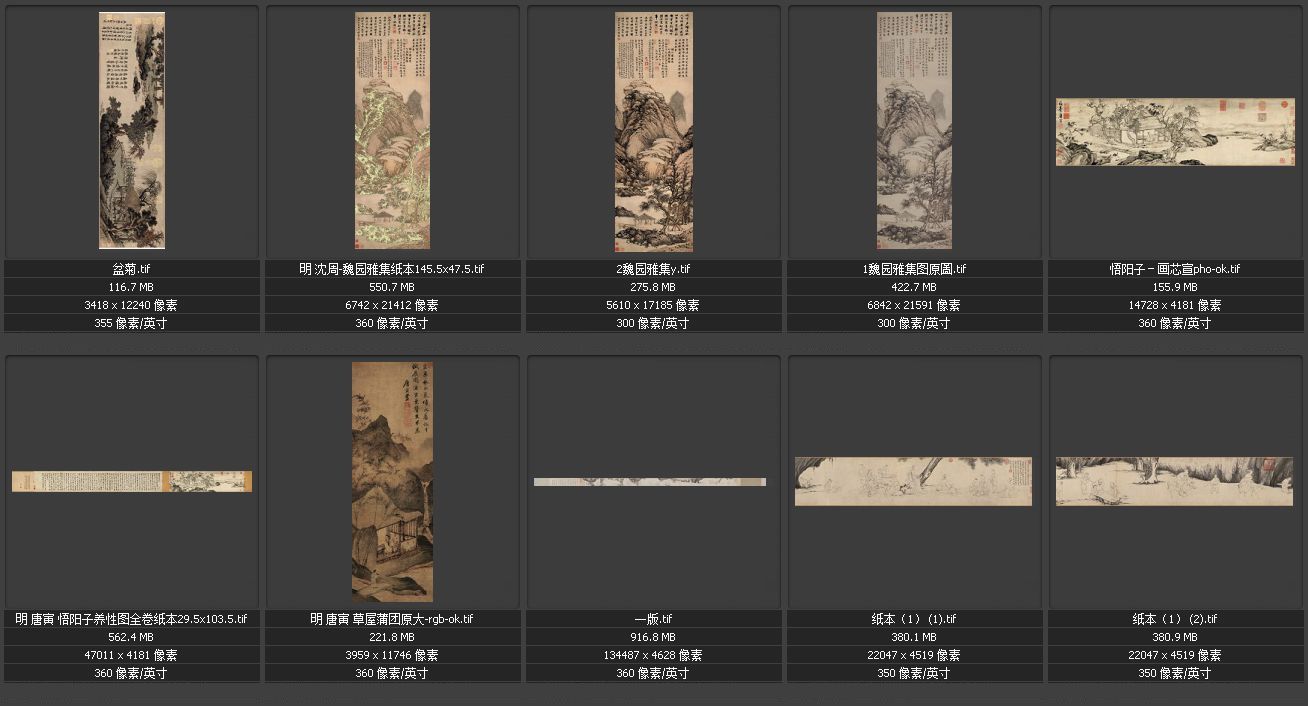Click the 355 像素/英寸 resolution label
Image resolution: width=1308 pixels, height=706 pixels.
[132, 323]
